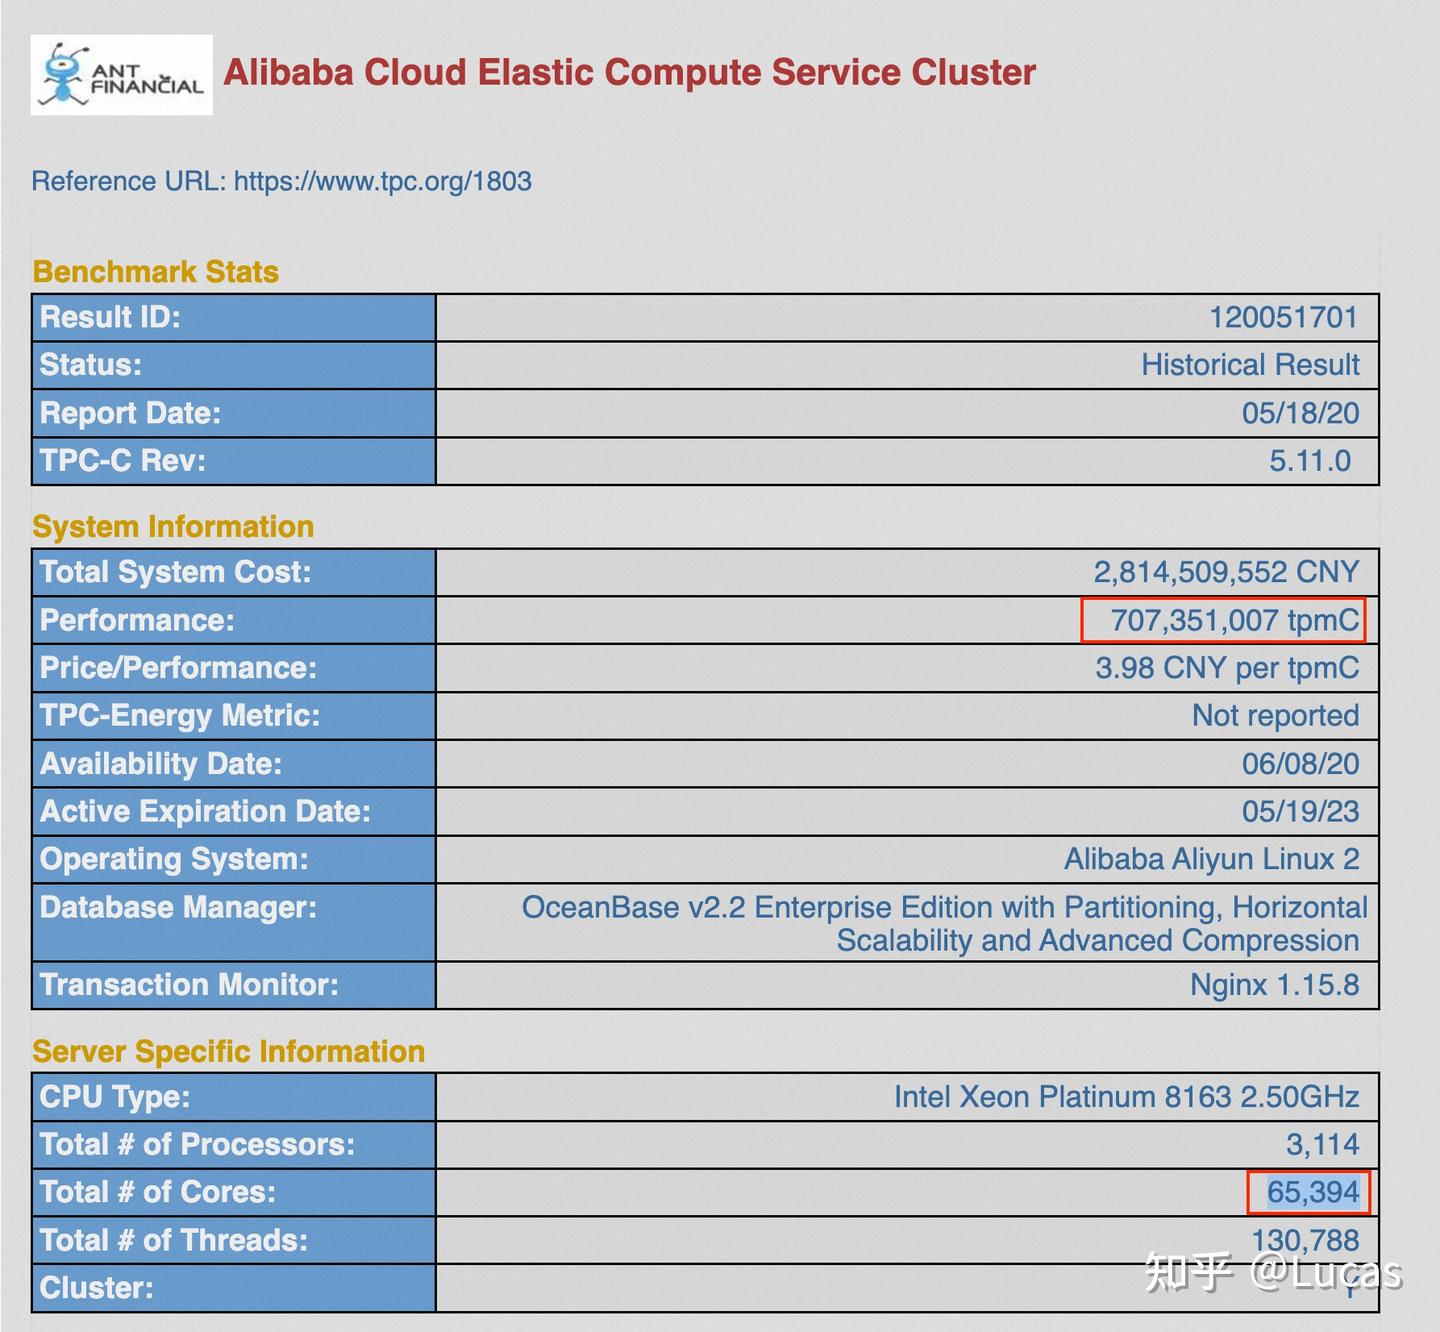Click the TPC-C Rev value 5.11.0
The height and width of the screenshot is (1332, 1440).
click(x=1310, y=461)
